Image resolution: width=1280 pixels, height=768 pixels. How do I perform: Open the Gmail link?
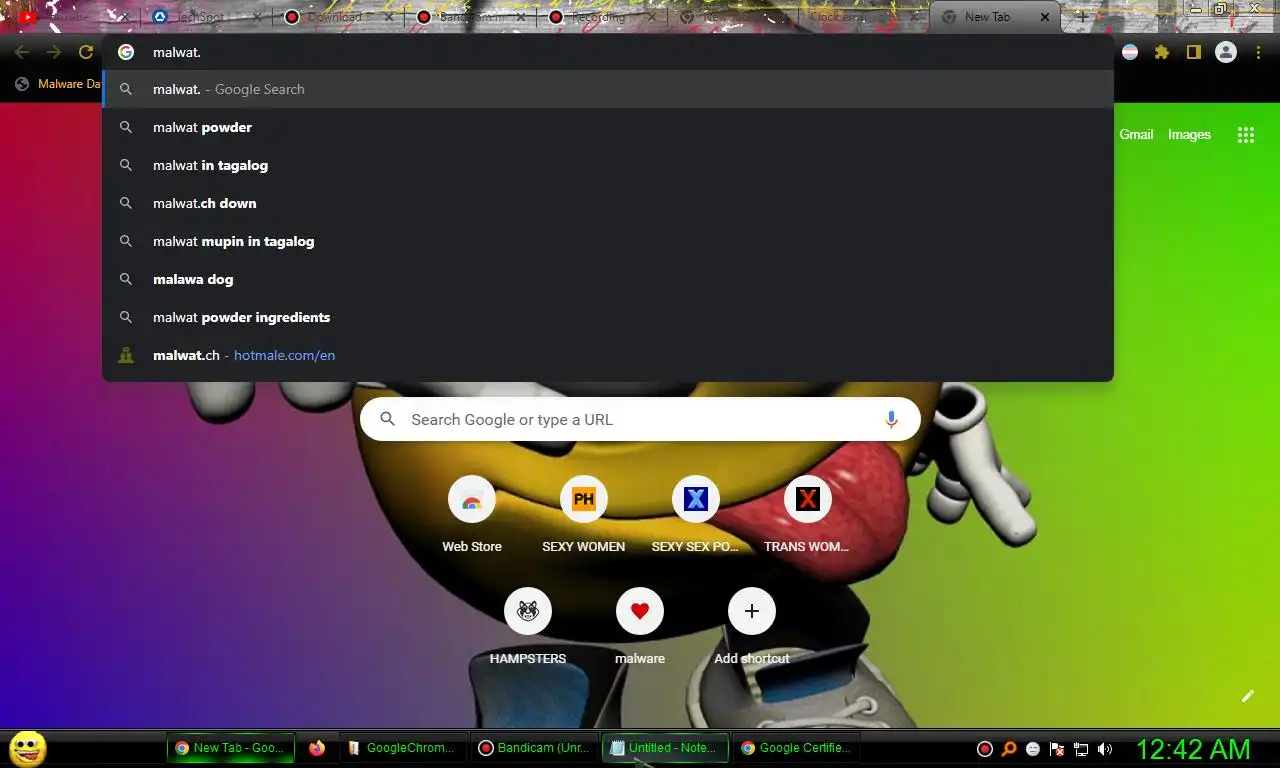click(x=1136, y=134)
